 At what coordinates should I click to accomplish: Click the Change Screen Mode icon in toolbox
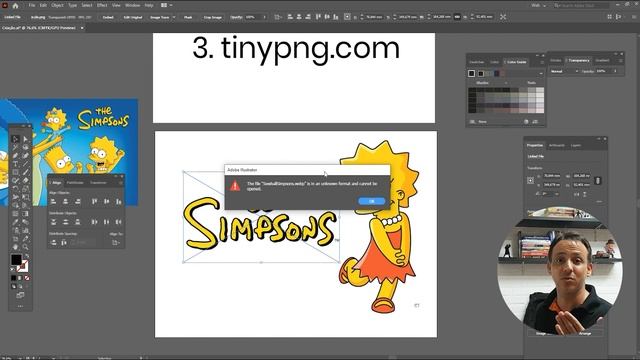tap(20, 295)
